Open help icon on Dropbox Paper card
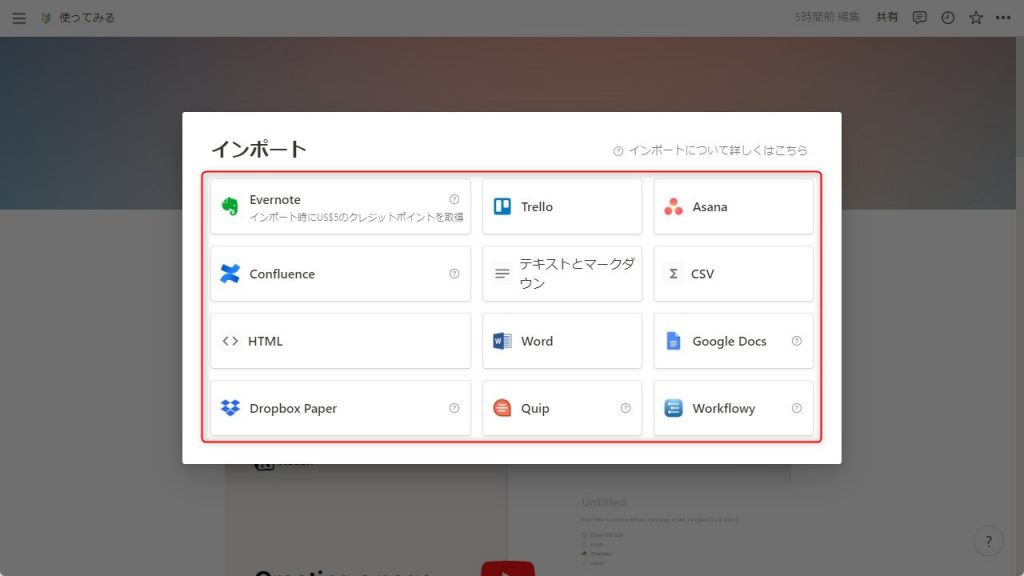 tap(454, 408)
